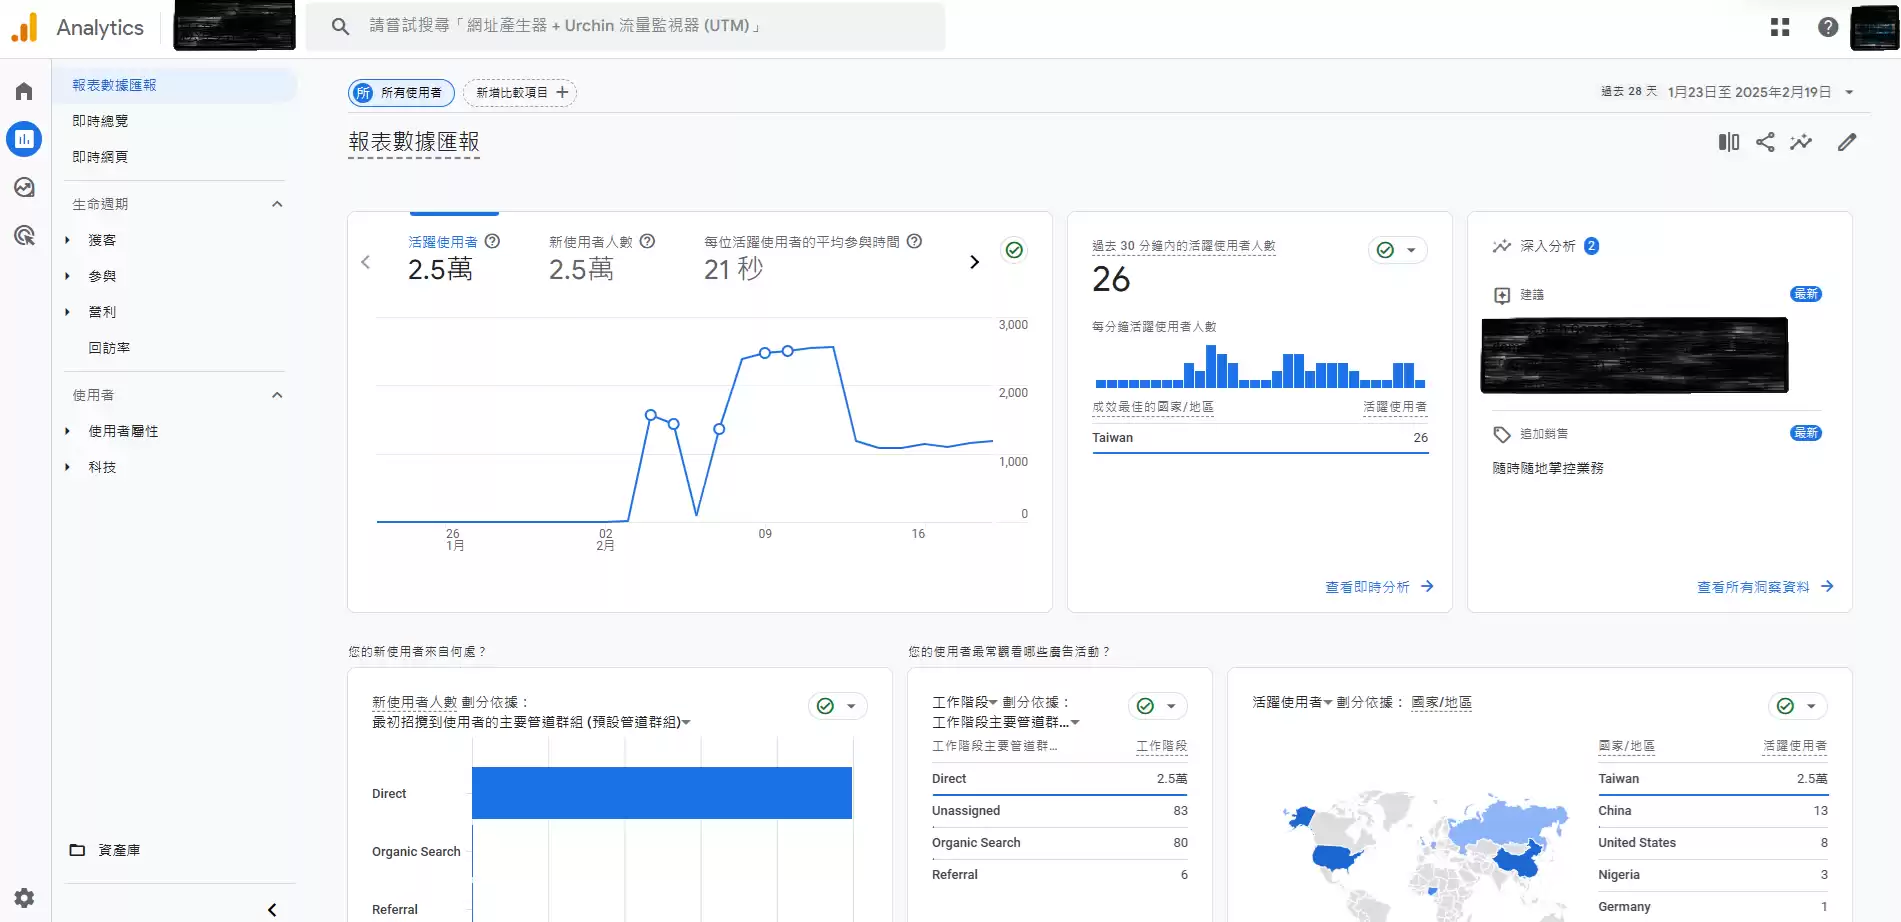1901x922 pixels.
Task: Click the United States country row
Action: point(1712,843)
